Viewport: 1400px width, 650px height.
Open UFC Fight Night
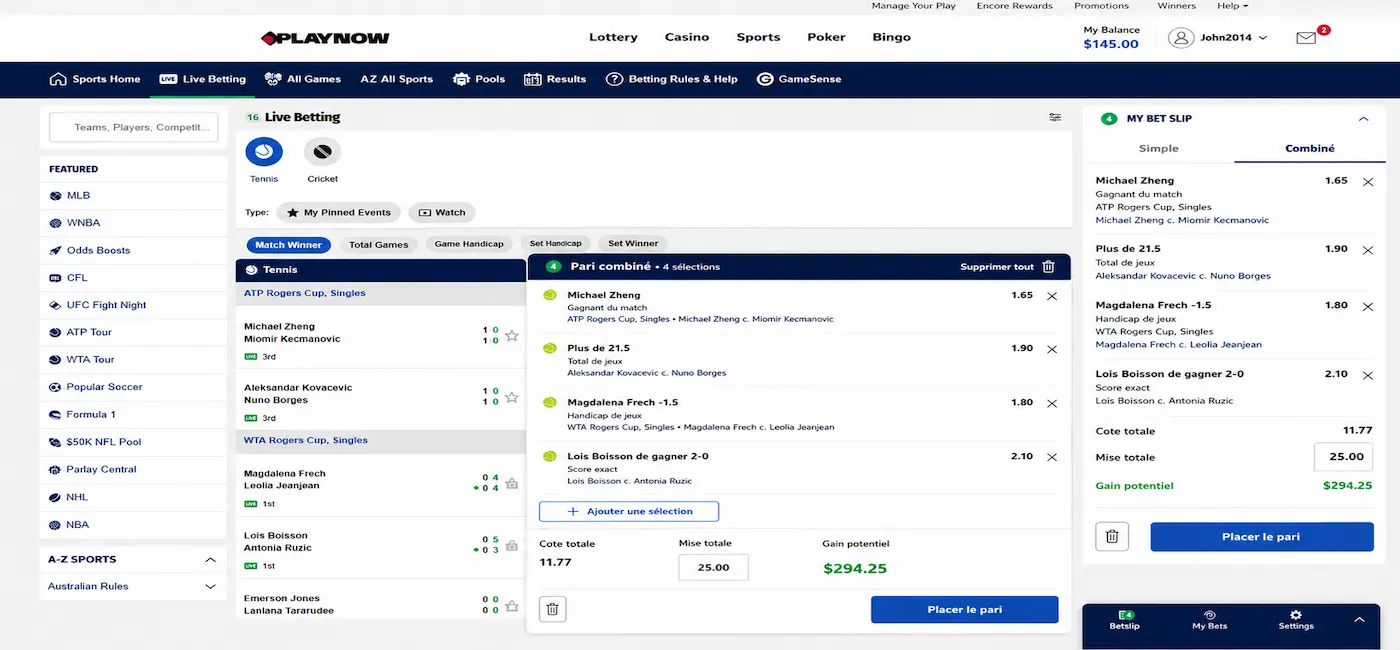134,305
